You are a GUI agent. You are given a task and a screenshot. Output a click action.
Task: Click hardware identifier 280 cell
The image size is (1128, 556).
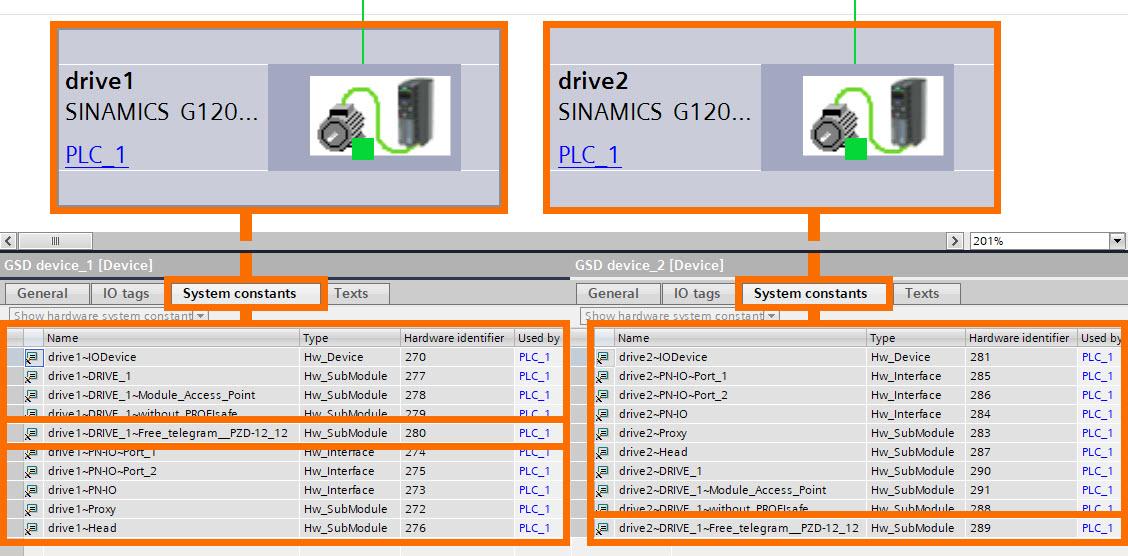[x=457, y=433]
